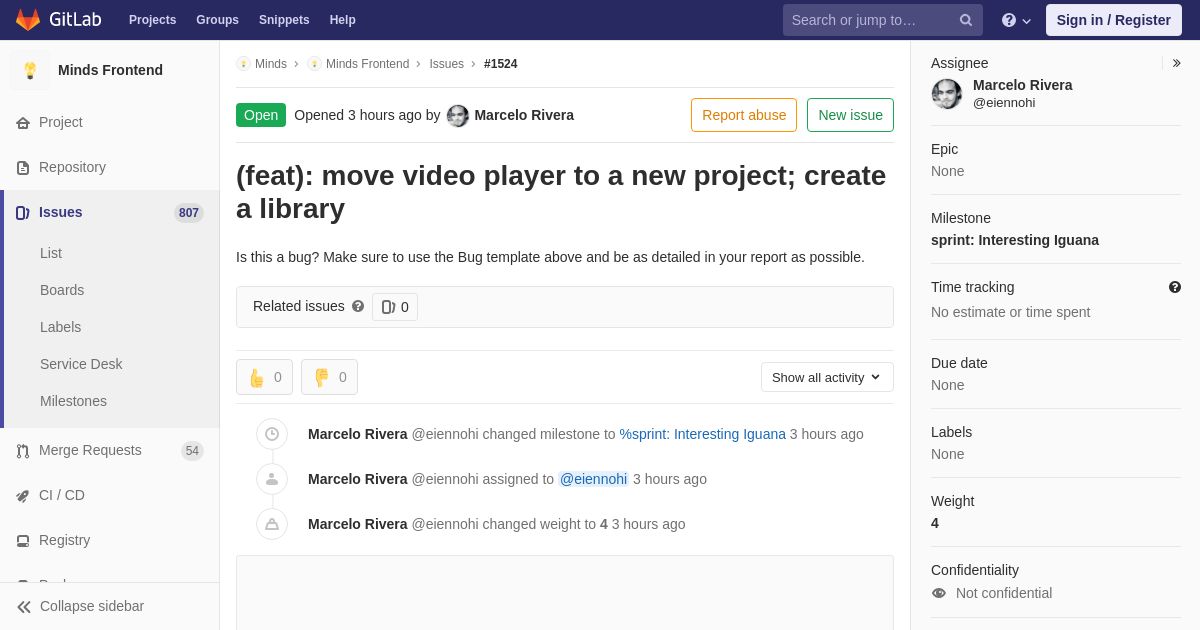
Task: Collapse the right sidebar with double chevron
Action: click(x=1176, y=63)
